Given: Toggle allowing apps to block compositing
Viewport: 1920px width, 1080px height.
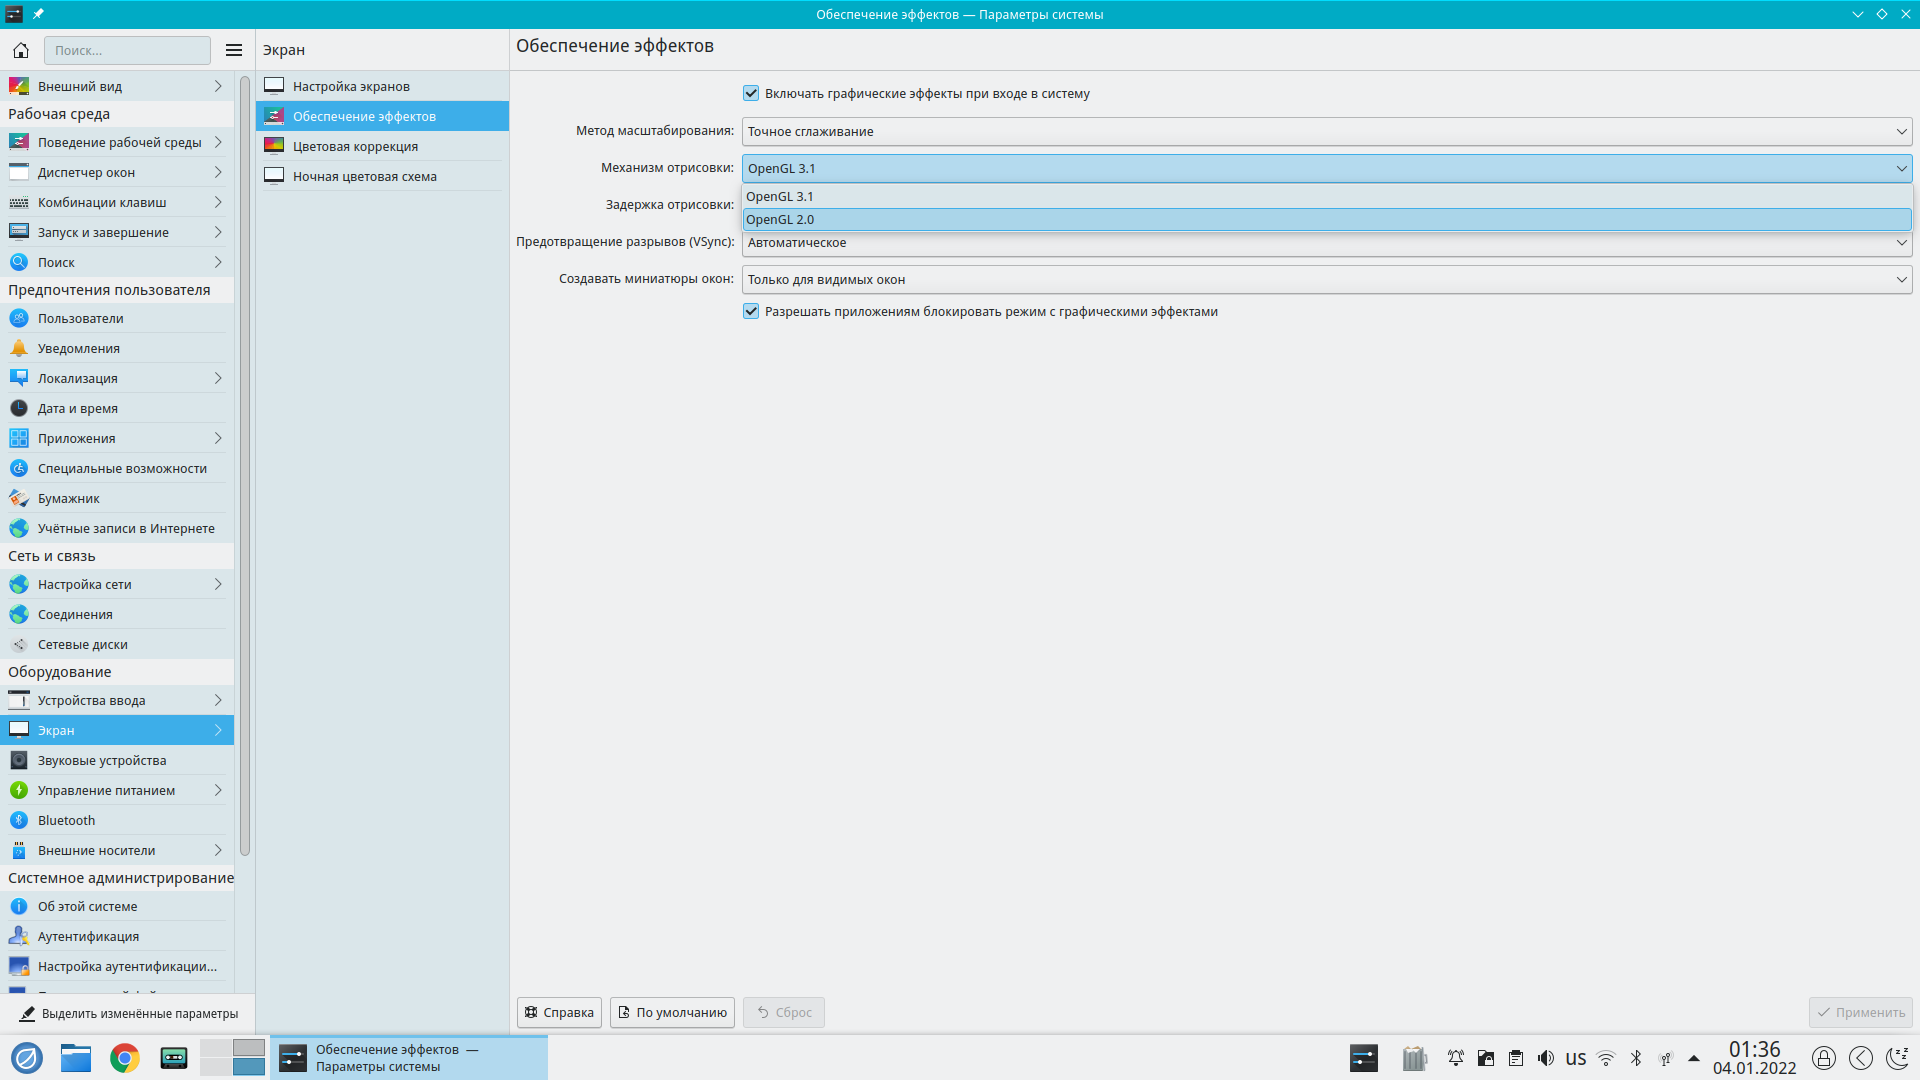Looking at the screenshot, I should (751, 311).
